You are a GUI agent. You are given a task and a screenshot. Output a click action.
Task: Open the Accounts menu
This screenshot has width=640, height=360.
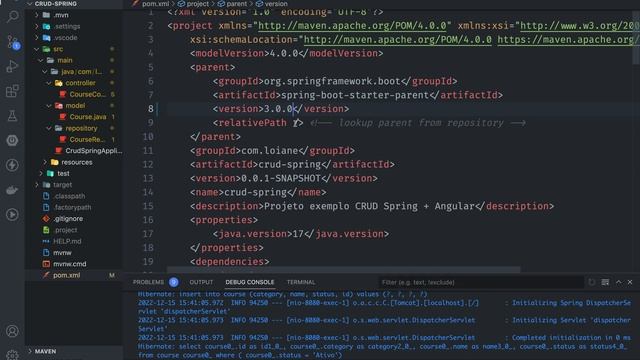(x=12, y=331)
